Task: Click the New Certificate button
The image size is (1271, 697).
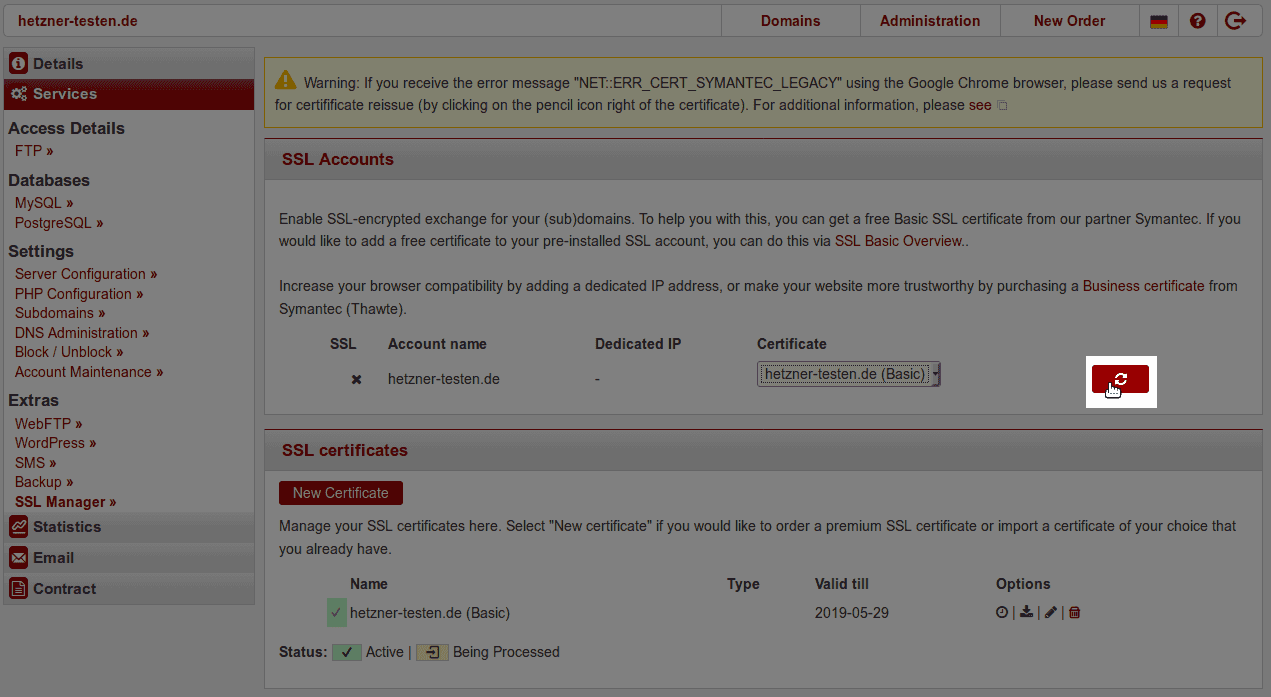Action: tap(340, 492)
